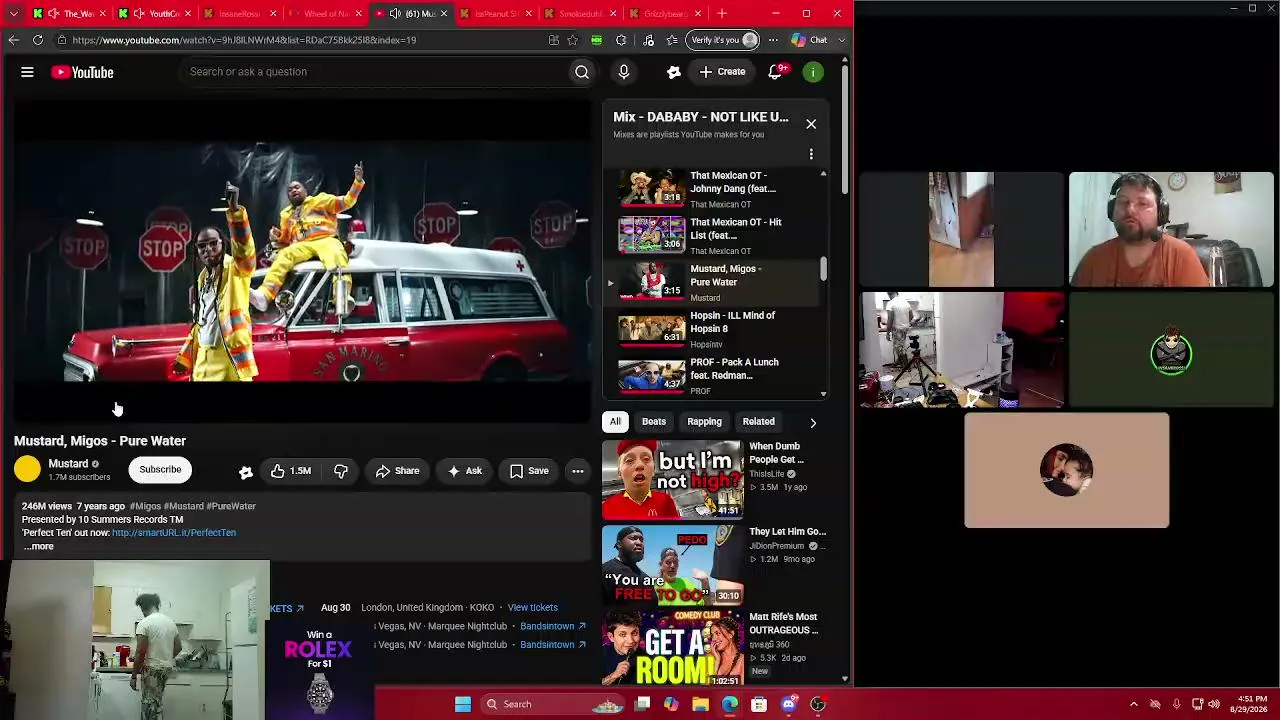Play Johnny Dang from the playlist
This screenshot has width=1280, height=720.
pyautogui.click(x=713, y=188)
